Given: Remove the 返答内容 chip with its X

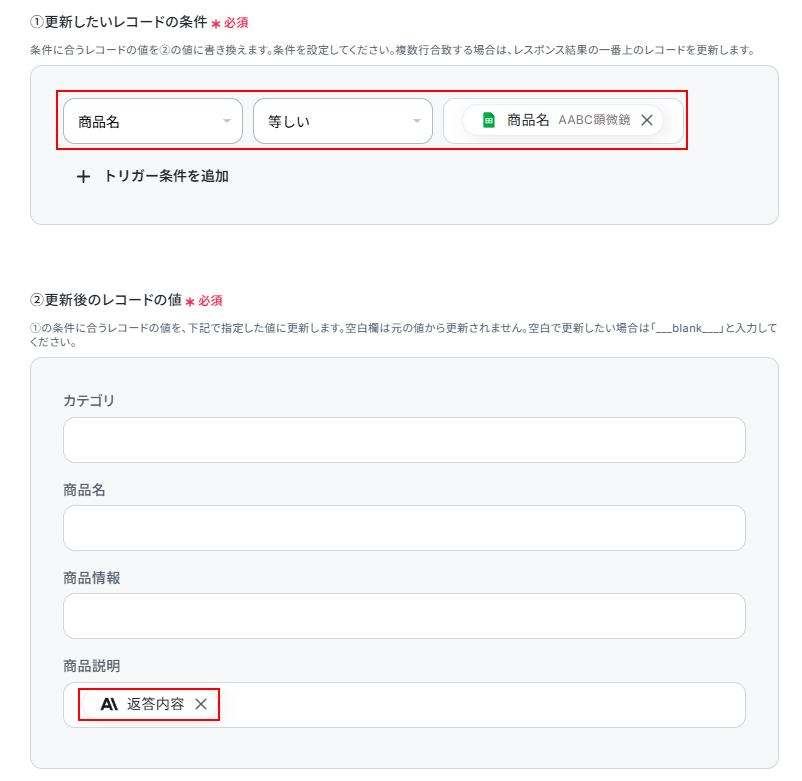Looking at the screenshot, I should tap(201, 704).
